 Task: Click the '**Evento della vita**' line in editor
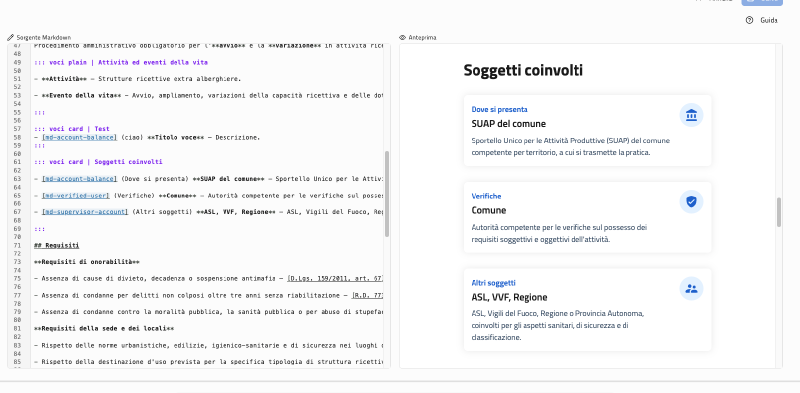[208, 95]
